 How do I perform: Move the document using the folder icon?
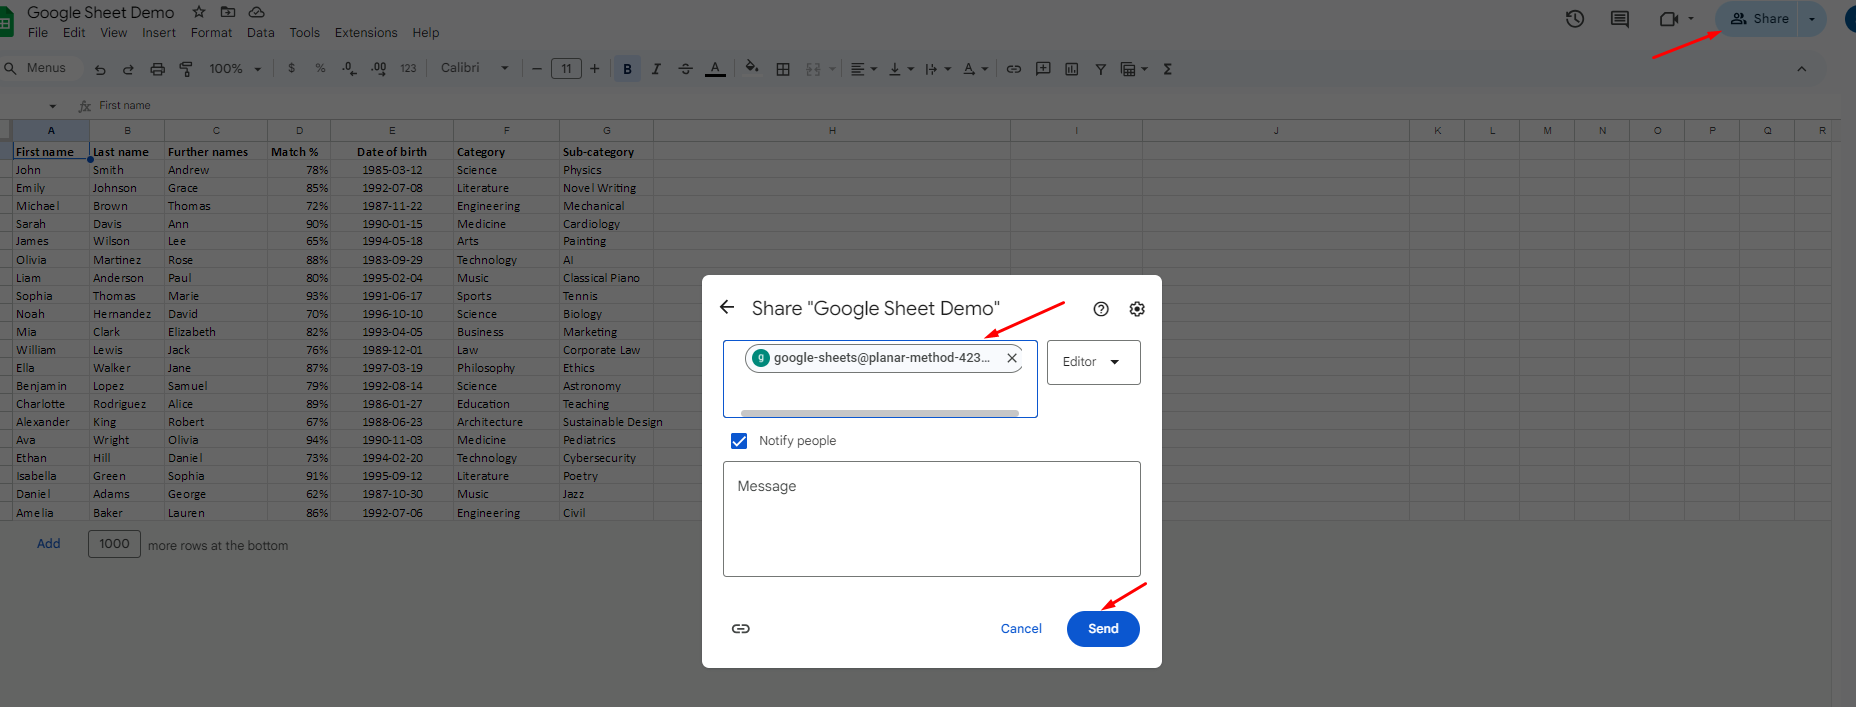pyautogui.click(x=228, y=12)
